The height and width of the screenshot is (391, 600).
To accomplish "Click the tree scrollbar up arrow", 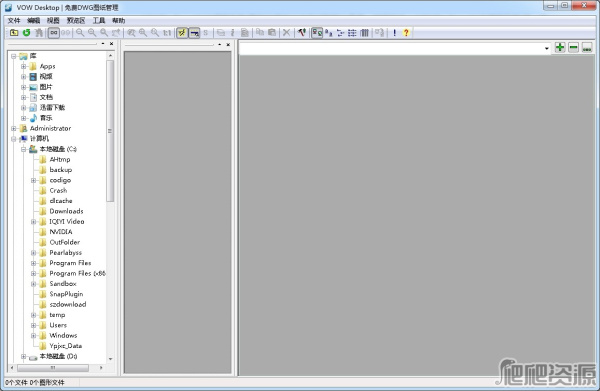I will tap(110, 56).
